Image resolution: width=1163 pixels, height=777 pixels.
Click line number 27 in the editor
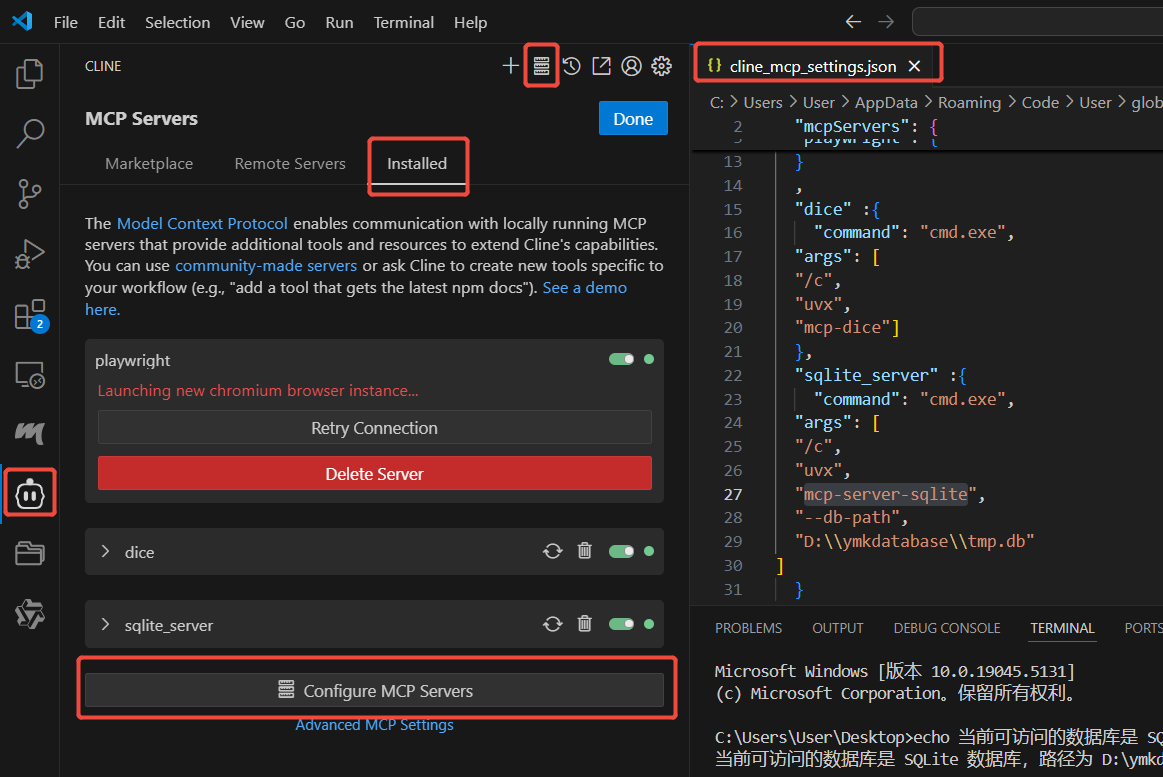(x=733, y=494)
